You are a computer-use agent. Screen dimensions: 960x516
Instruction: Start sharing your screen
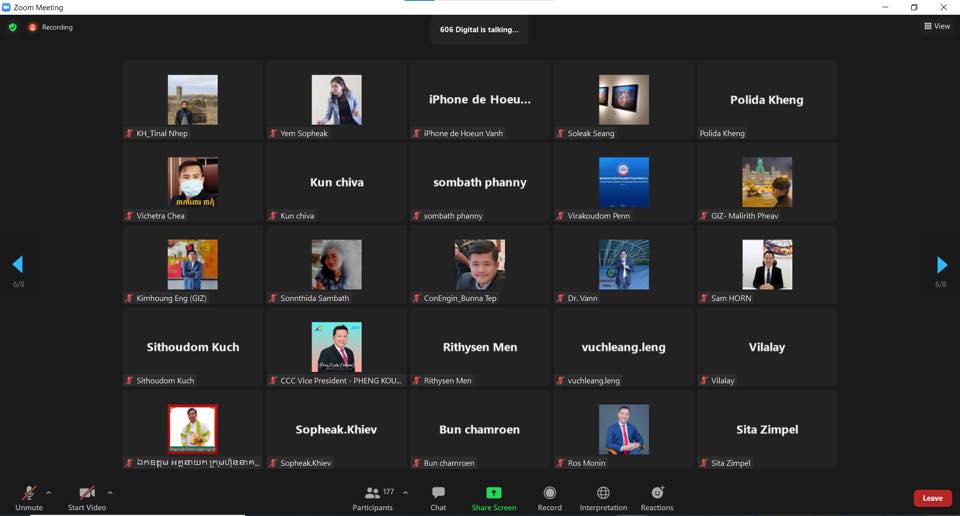[494, 497]
